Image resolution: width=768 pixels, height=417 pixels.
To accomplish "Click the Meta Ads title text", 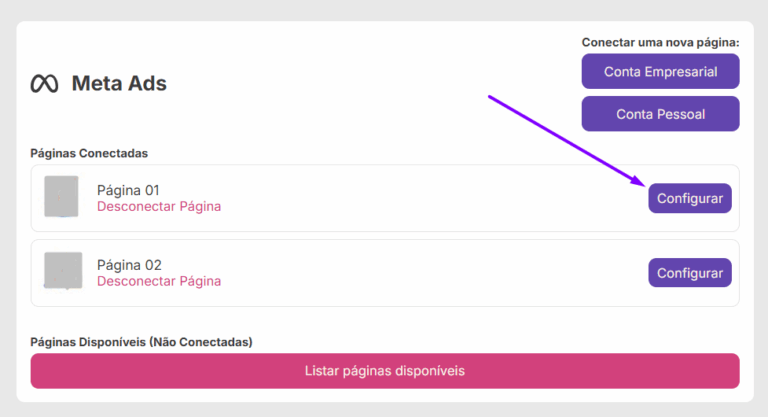I will [x=119, y=83].
